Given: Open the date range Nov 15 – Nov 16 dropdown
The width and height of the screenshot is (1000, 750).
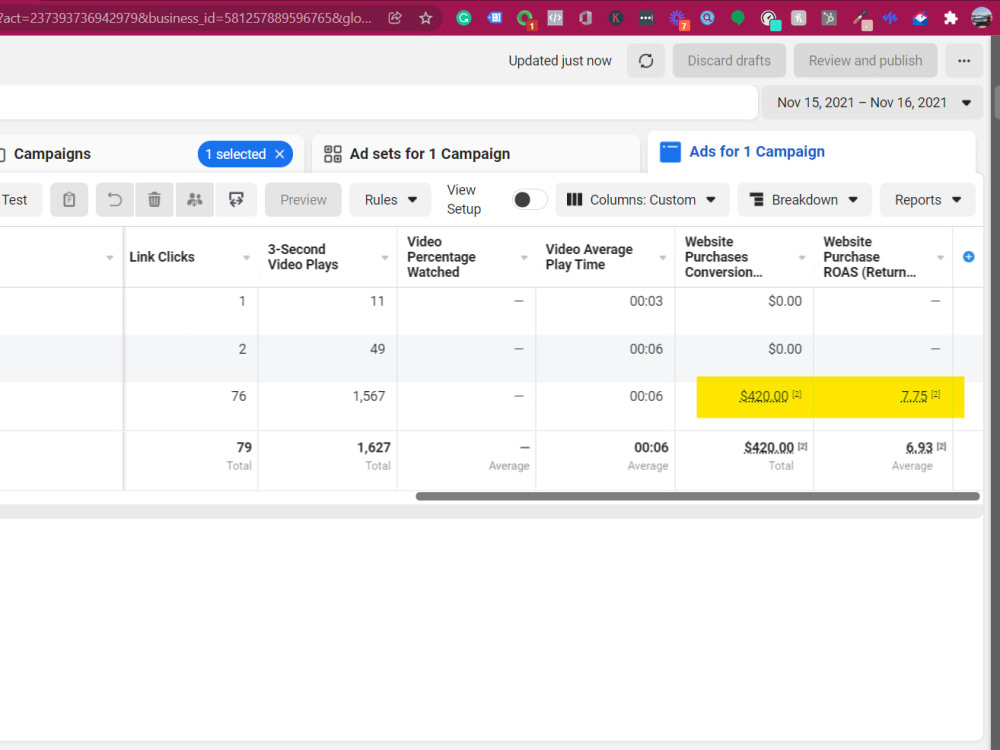Looking at the screenshot, I should coord(873,103).
